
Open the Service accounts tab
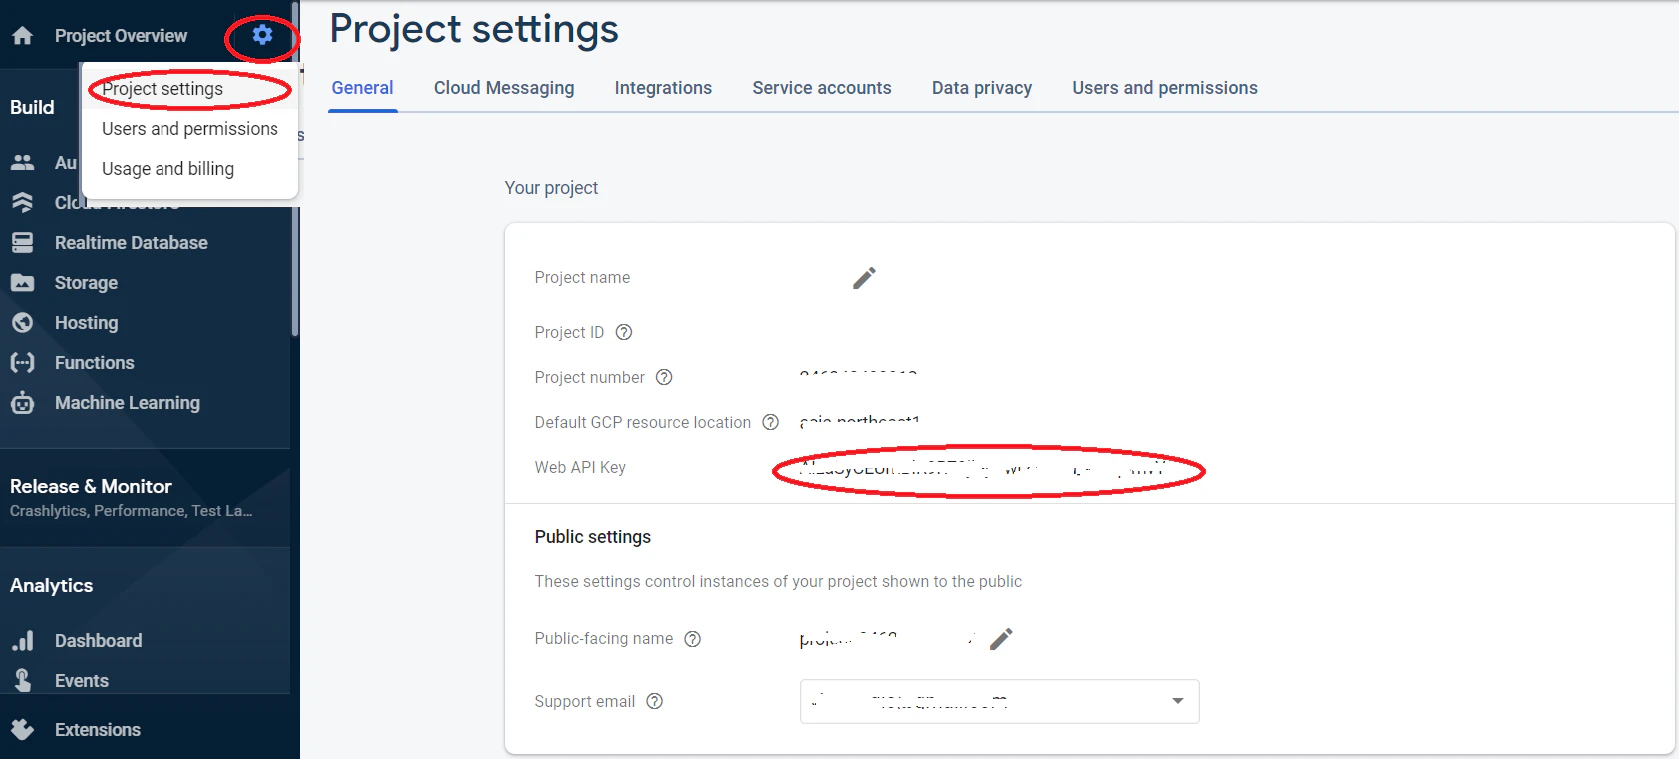tap(822, 88)
